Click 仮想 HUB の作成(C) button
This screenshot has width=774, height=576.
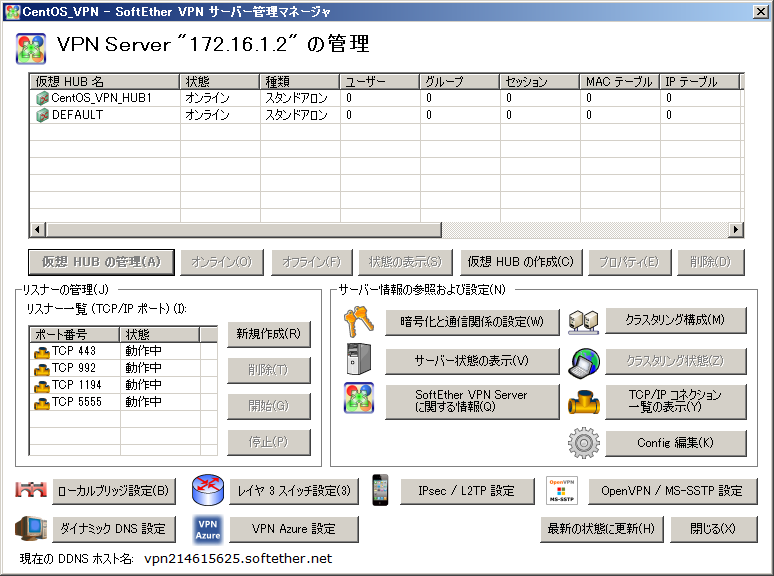click(x=521, y=262)
